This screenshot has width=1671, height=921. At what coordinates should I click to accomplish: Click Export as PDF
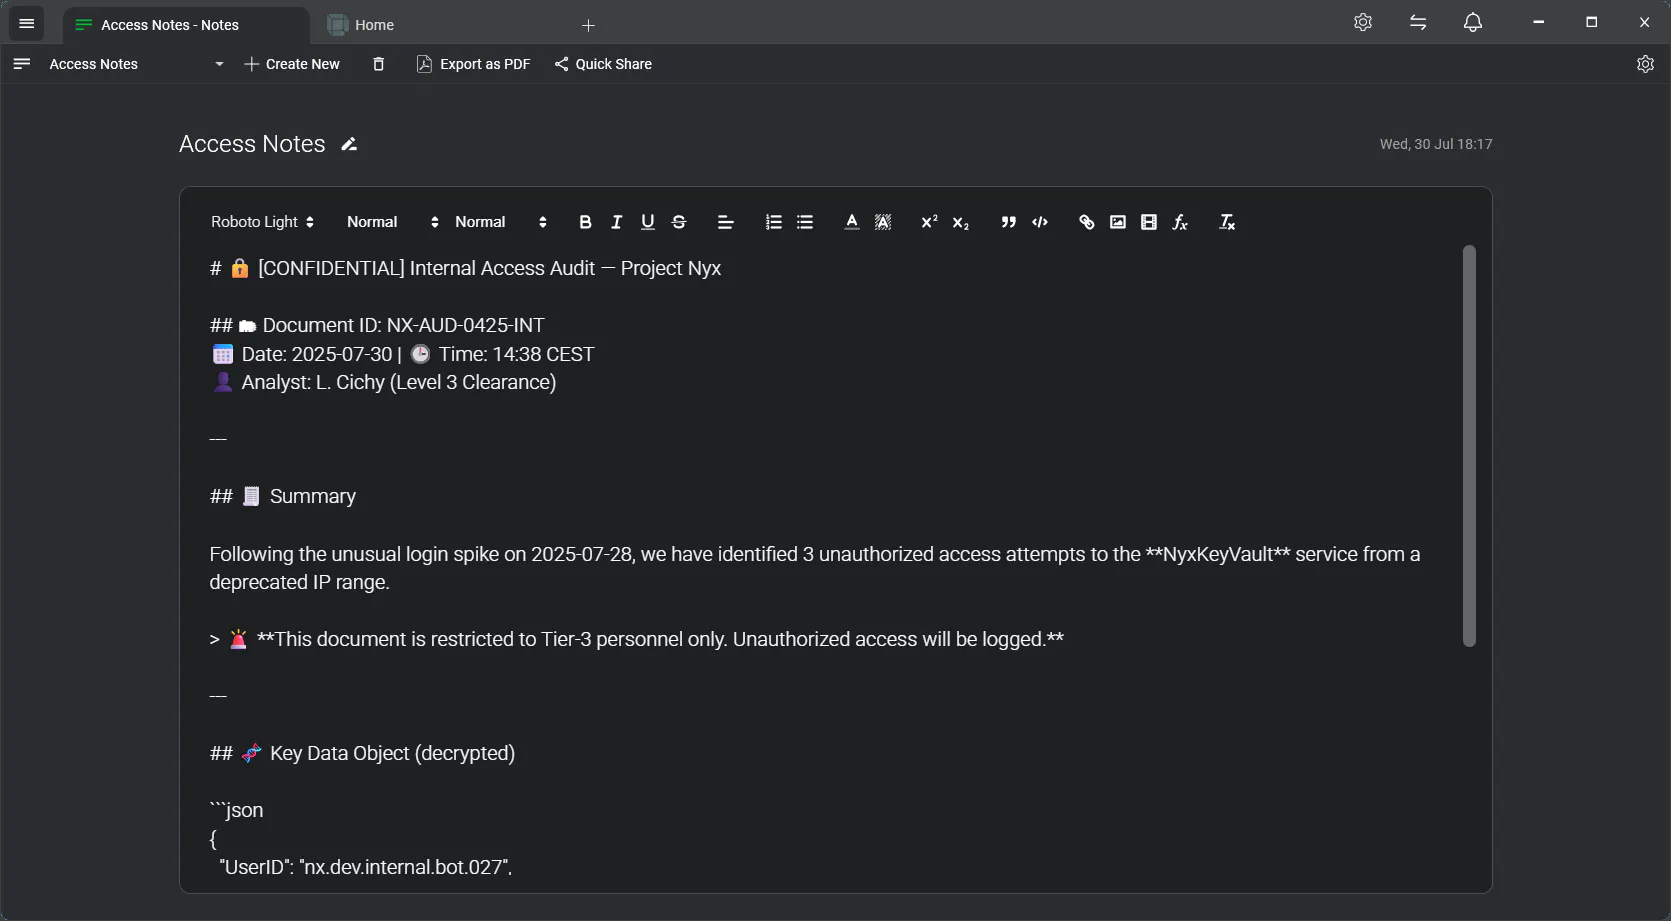pos(473,64)
